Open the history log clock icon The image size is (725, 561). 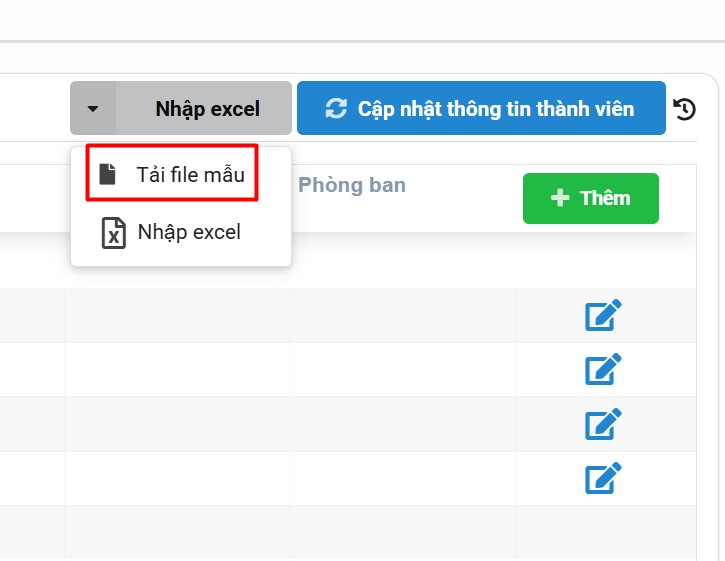pos(685,109)
